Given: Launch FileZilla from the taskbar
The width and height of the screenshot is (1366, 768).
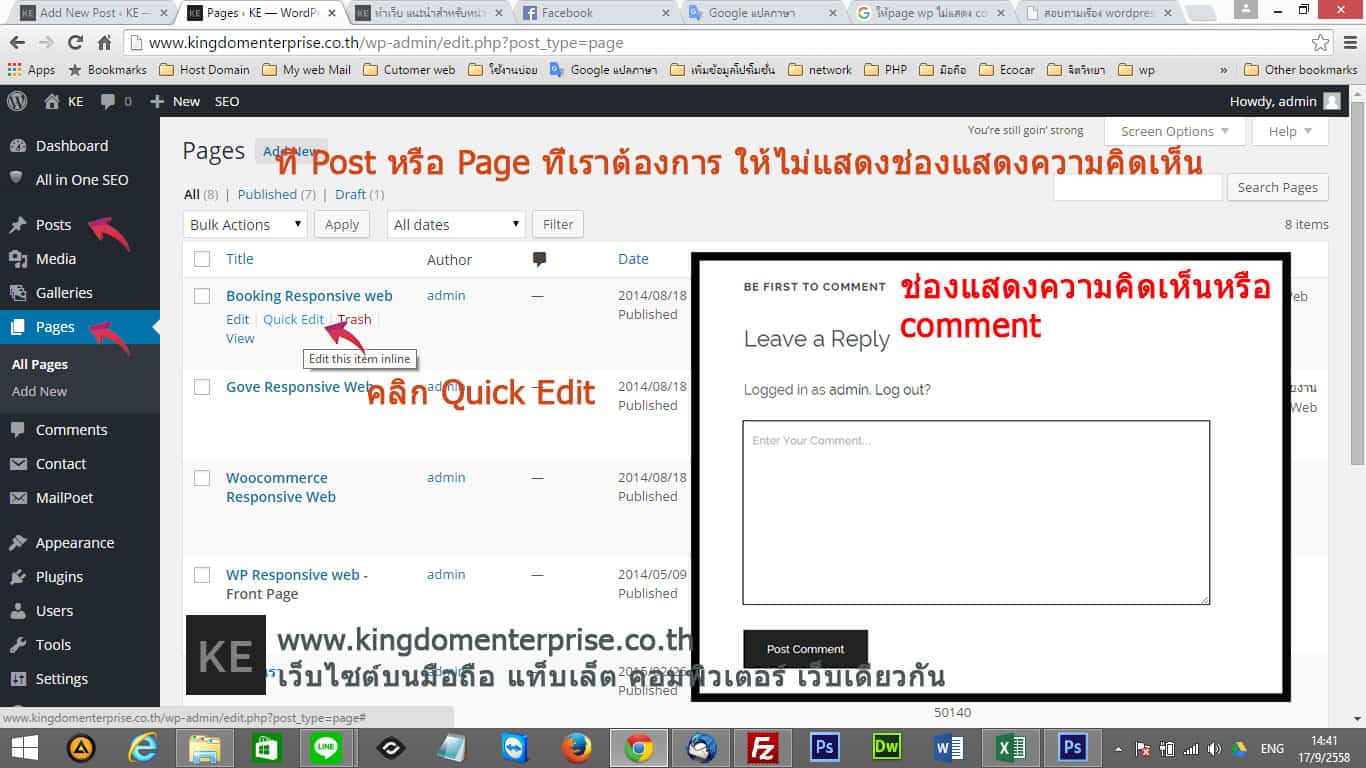Looking at the screenshot, I should click(x=763, y=747).
